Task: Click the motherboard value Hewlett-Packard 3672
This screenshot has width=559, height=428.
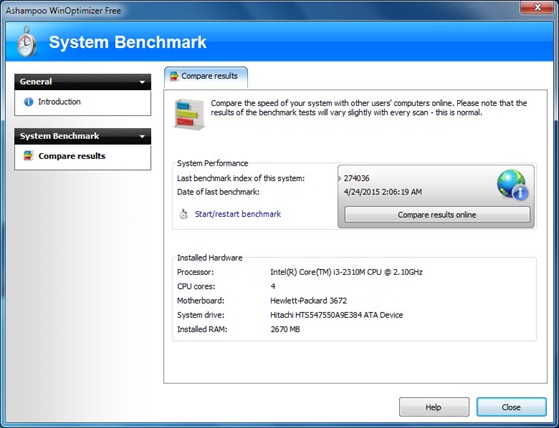Action: [308, 301]
